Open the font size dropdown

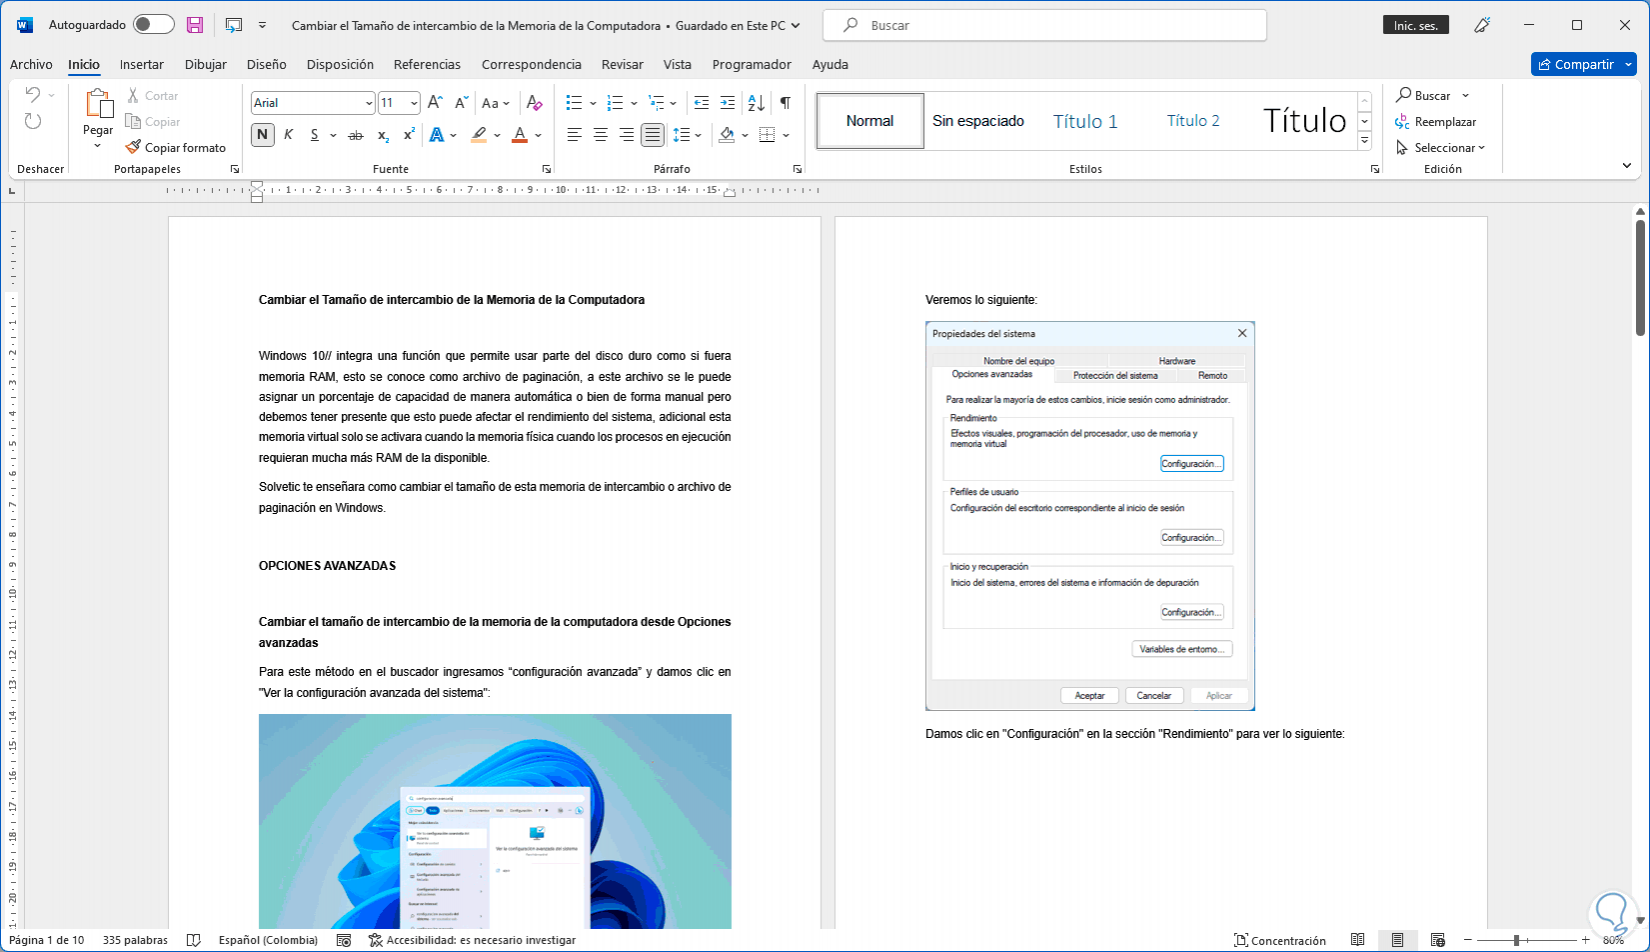coord(414,103)
